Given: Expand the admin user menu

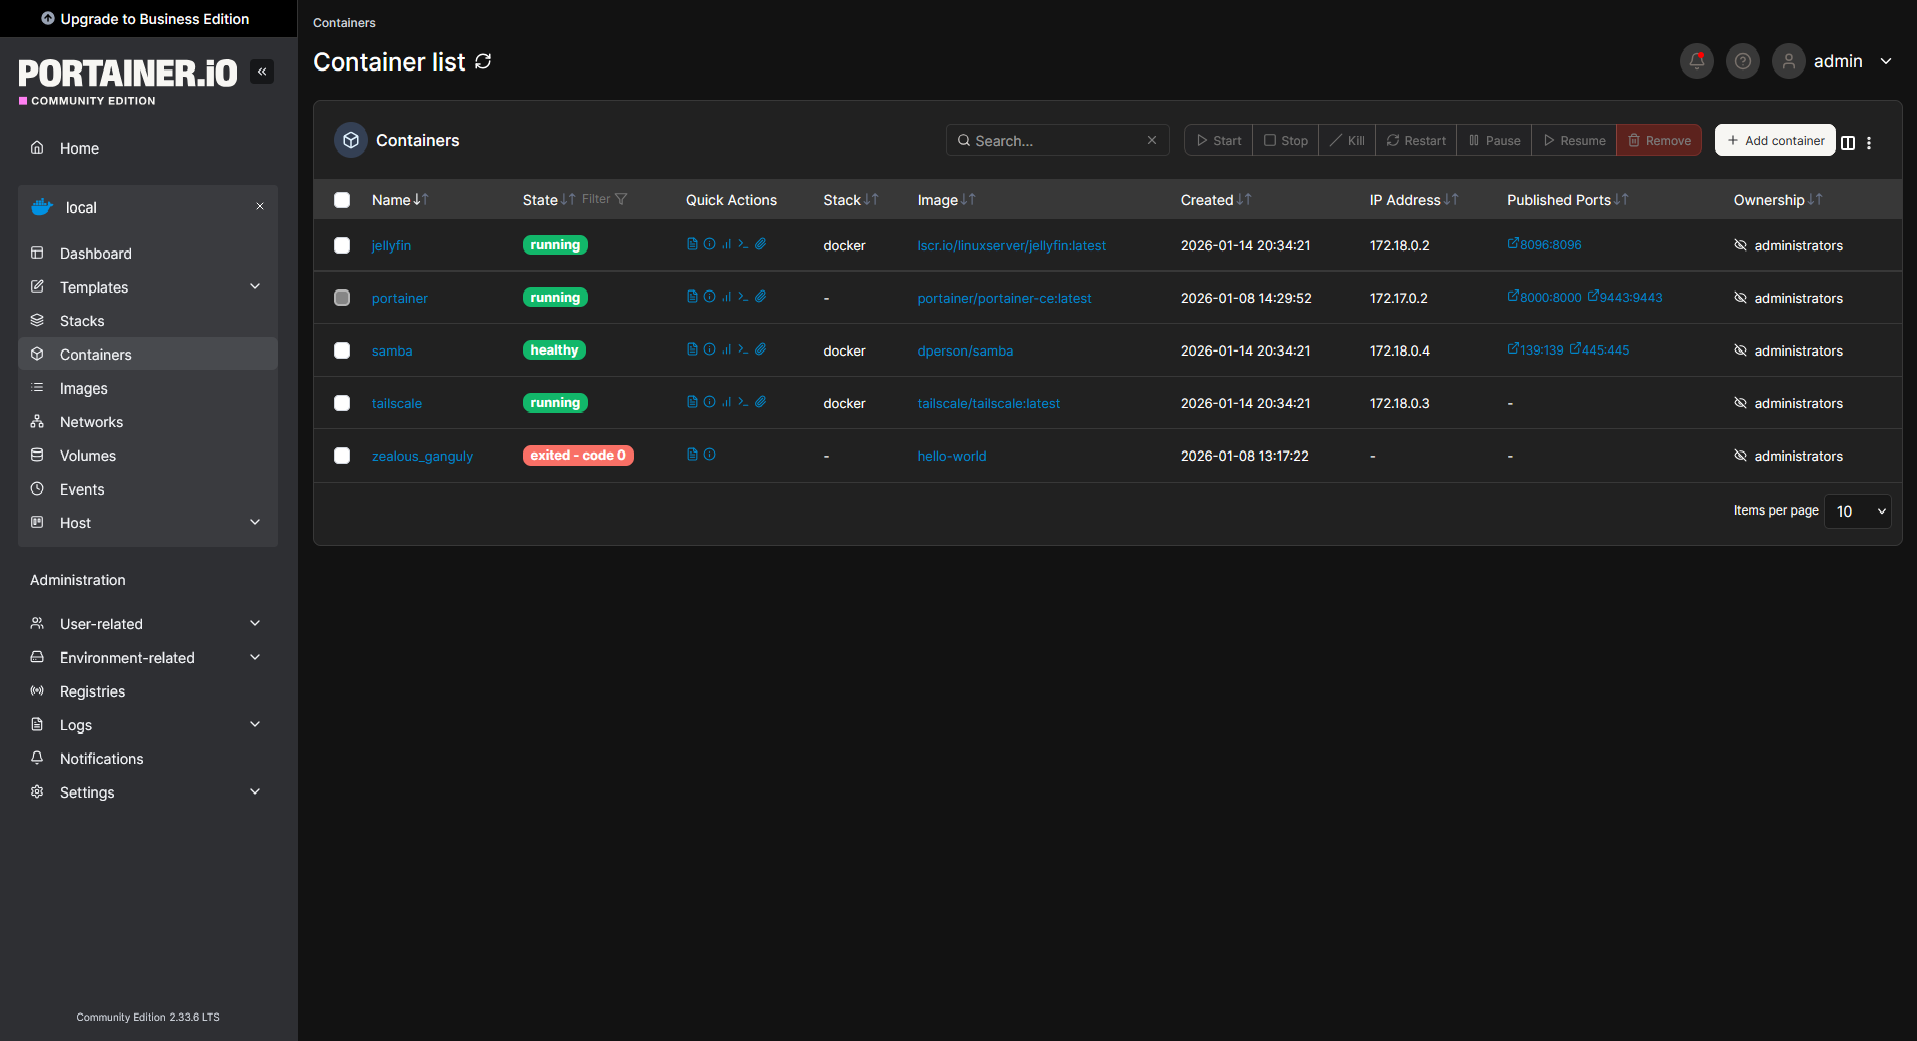Looking at the screenshot, I should click(x=1885, y=61).
